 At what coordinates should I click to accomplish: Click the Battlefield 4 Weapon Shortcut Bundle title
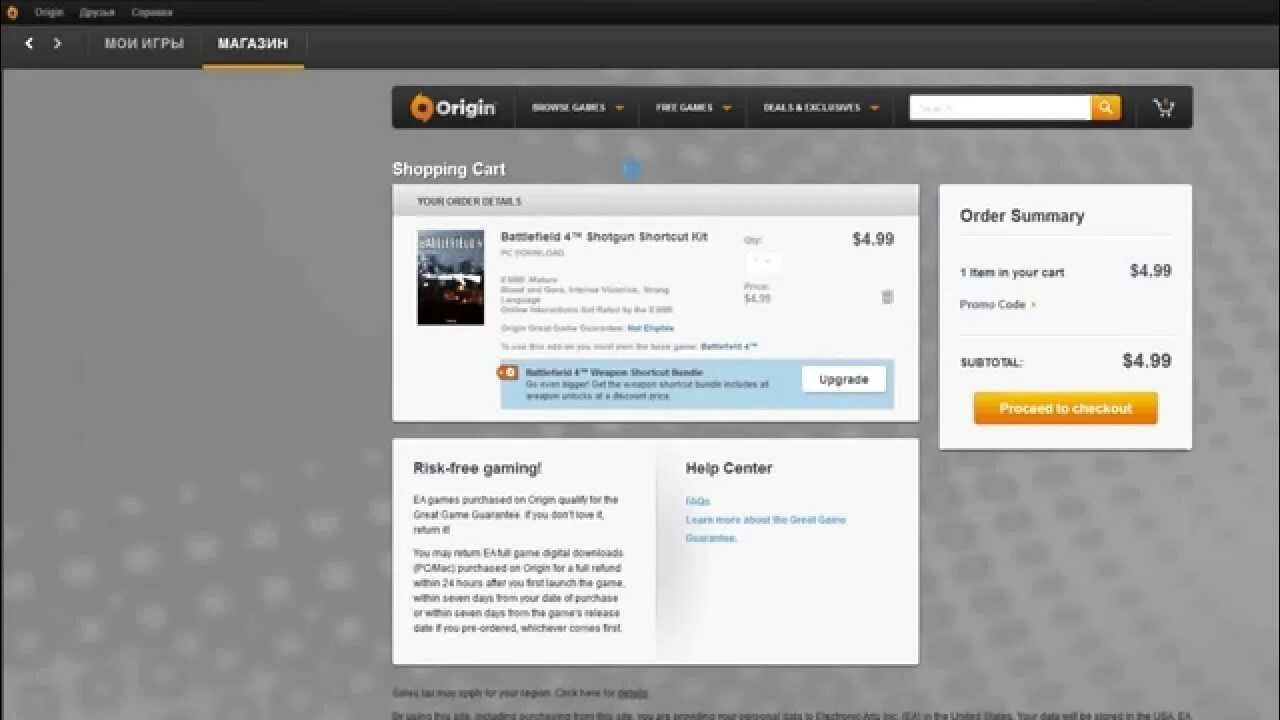pos(614,372)
